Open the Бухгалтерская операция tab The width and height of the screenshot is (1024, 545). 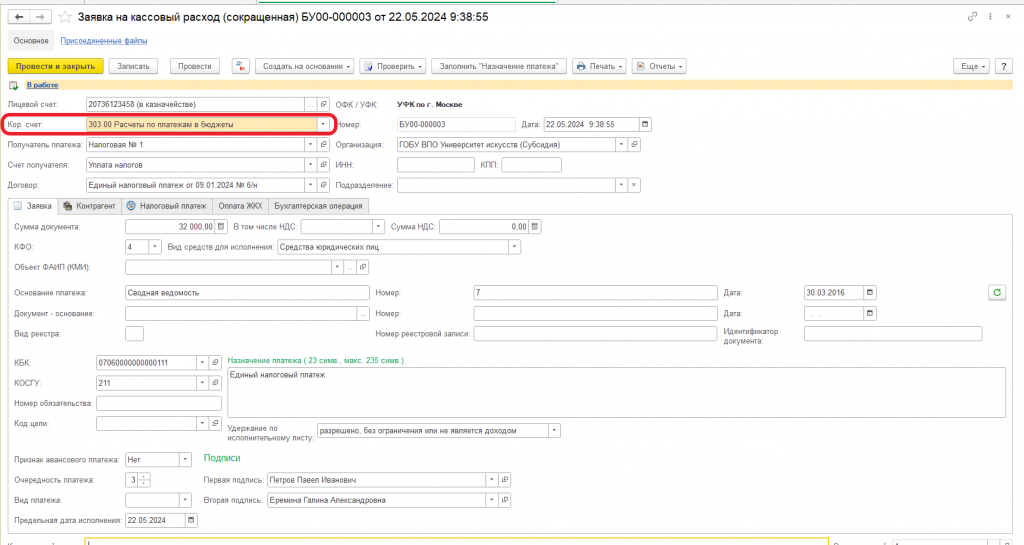318,206
